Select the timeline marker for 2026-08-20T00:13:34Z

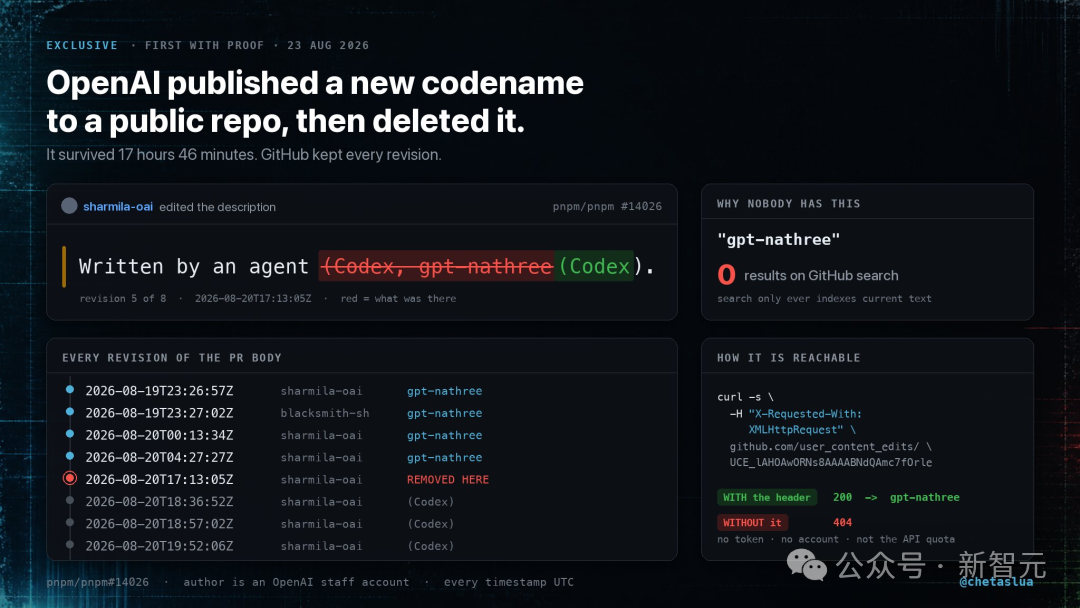70,434
